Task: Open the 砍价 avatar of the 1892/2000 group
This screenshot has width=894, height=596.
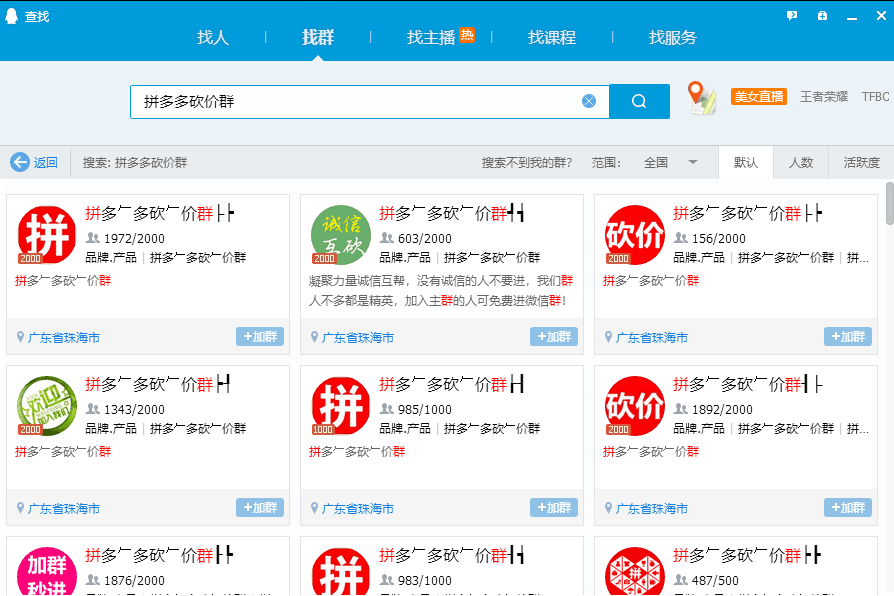Action: tap(635, 406)
